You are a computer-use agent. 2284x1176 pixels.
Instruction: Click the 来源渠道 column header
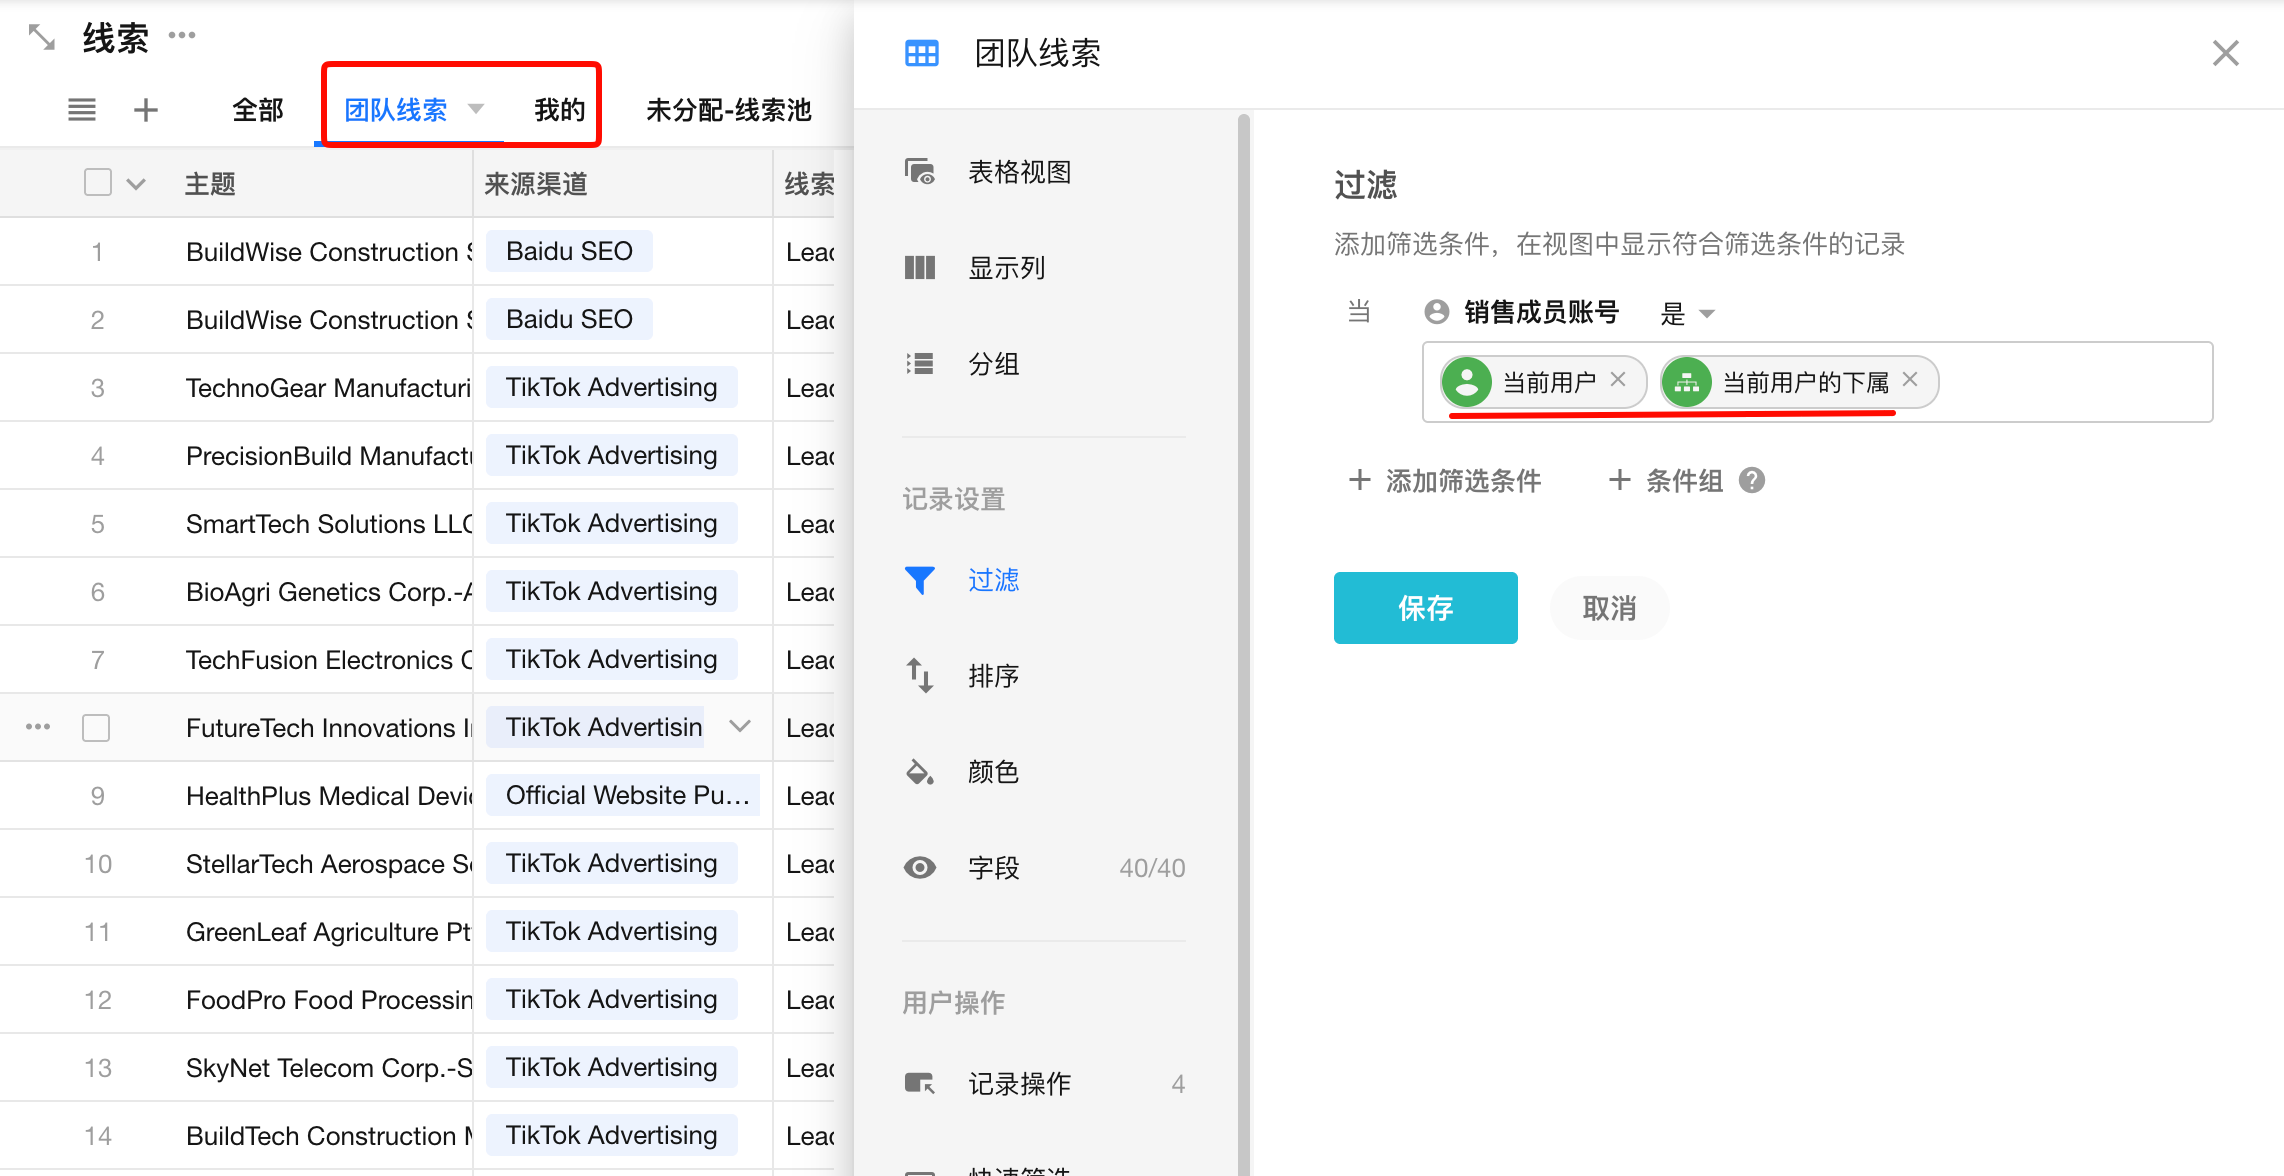(x=536, y=184)
